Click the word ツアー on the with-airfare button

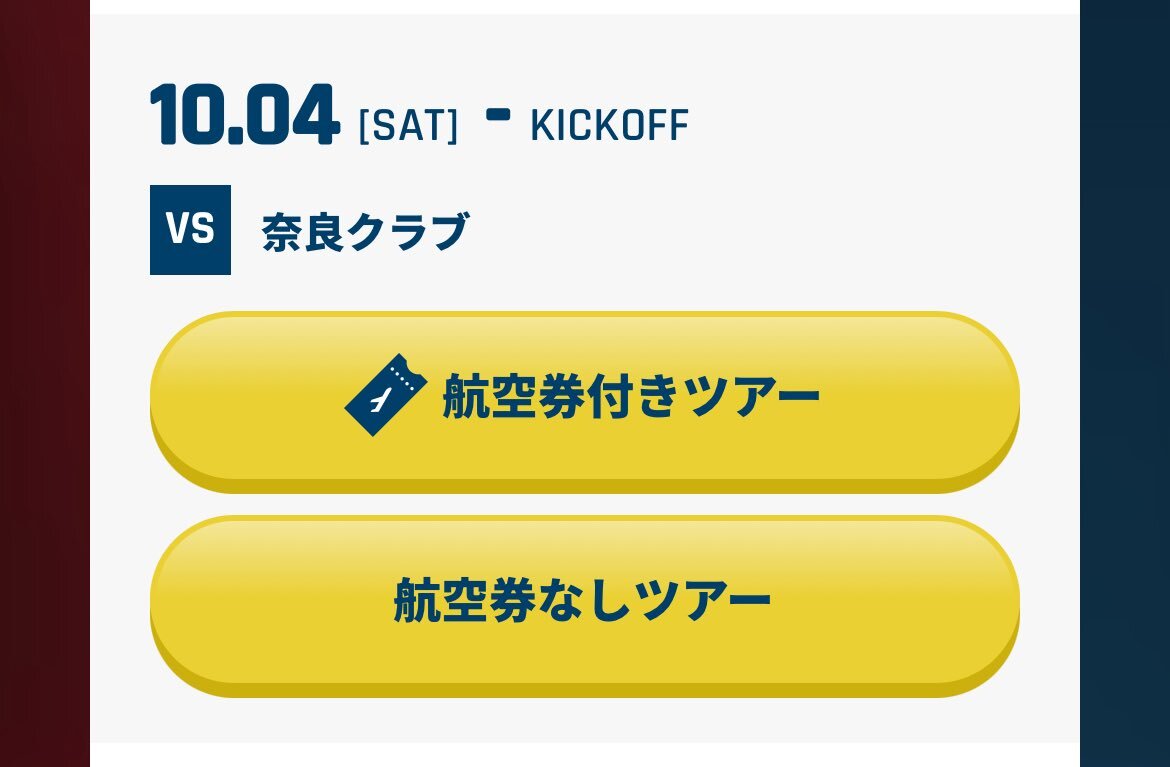754,395
